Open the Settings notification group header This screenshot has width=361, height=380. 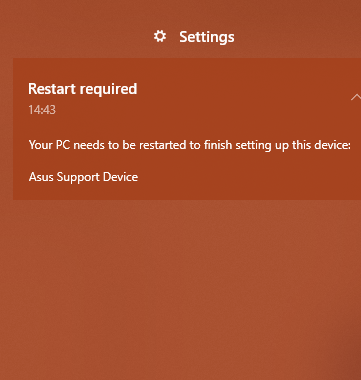click(x=194, y=37)
